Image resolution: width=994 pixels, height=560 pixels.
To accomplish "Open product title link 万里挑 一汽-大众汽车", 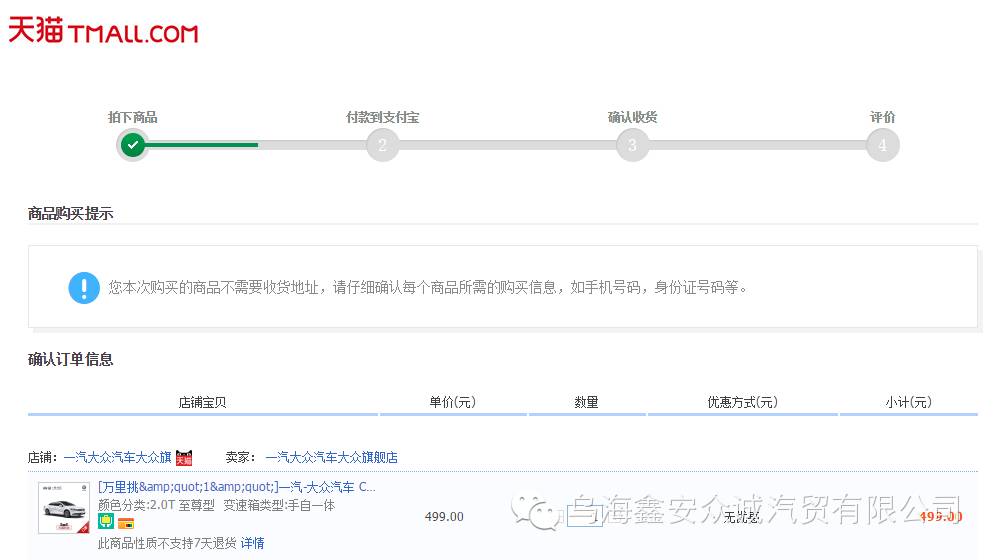I will click(236, 487).
